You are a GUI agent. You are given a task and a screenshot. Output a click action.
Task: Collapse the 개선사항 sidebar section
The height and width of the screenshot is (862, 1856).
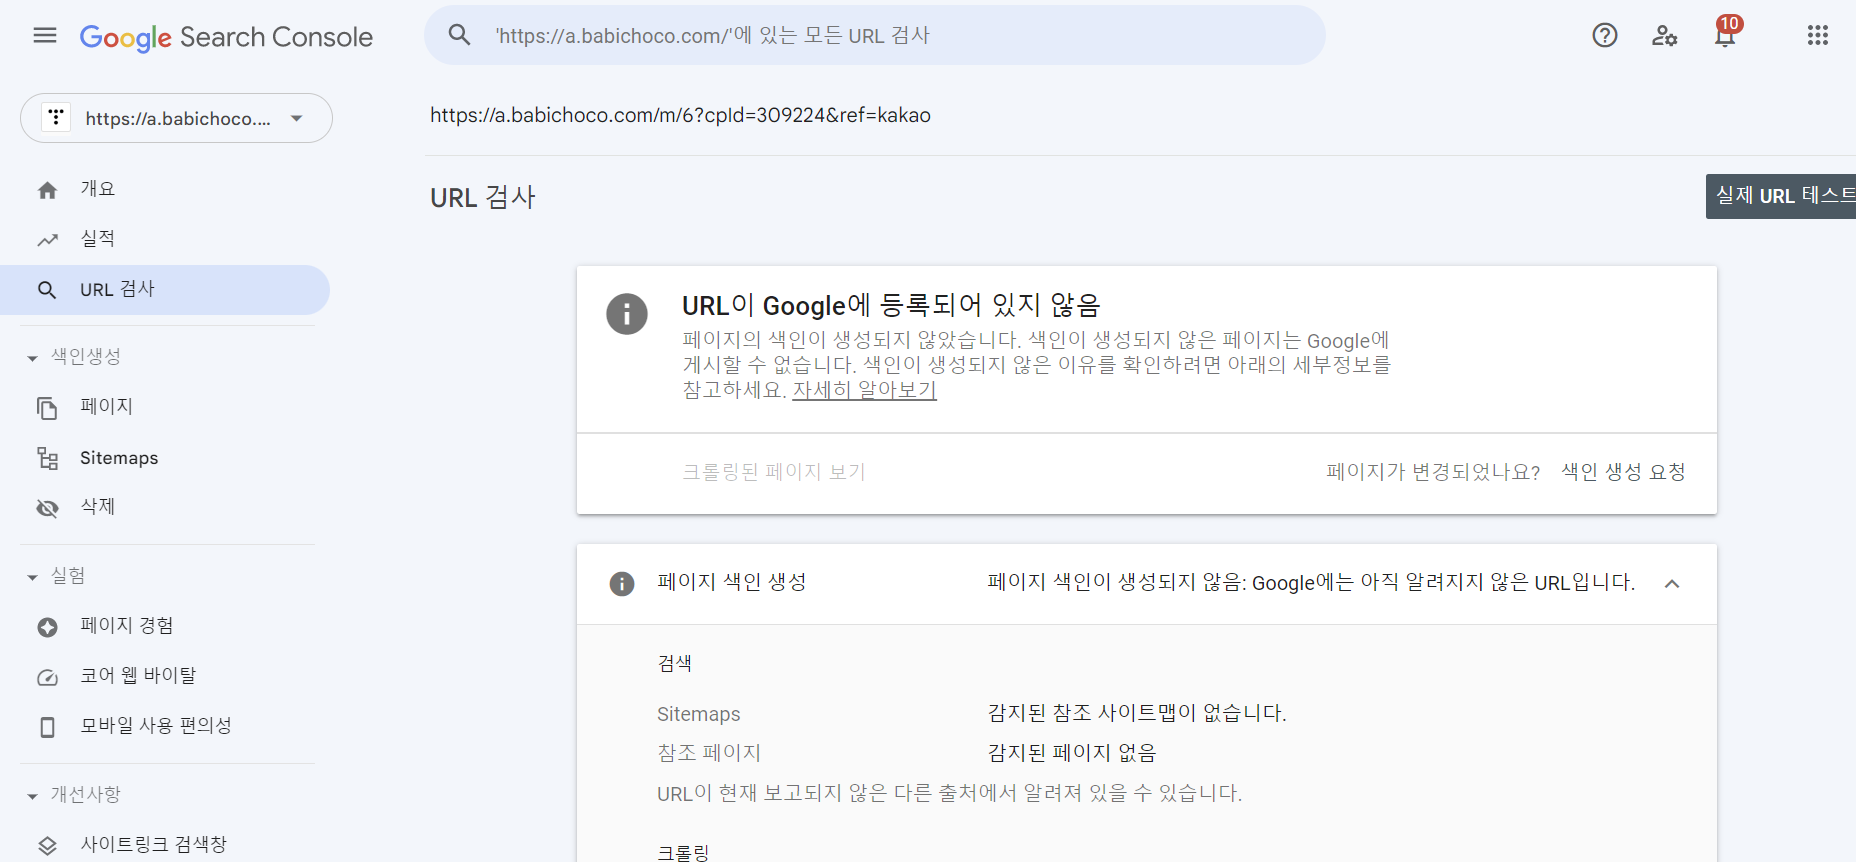tap(32, 796)
